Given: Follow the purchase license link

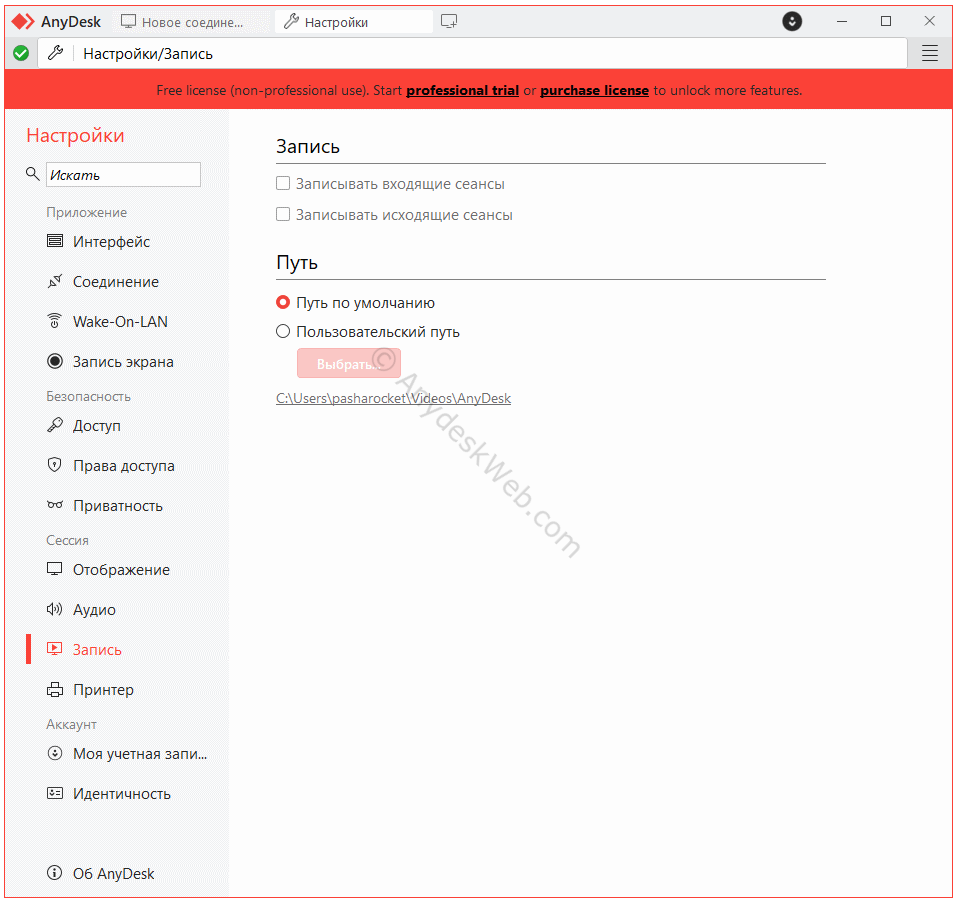Looking at the screenshot, I should tap(594, 90).
